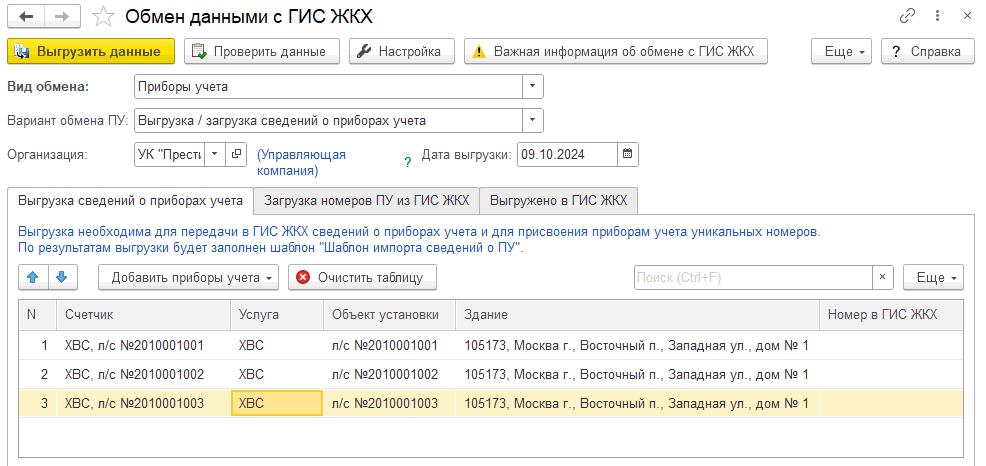Click the Проверить данные button
Screen dimensions: 986x466
(262, 51)
